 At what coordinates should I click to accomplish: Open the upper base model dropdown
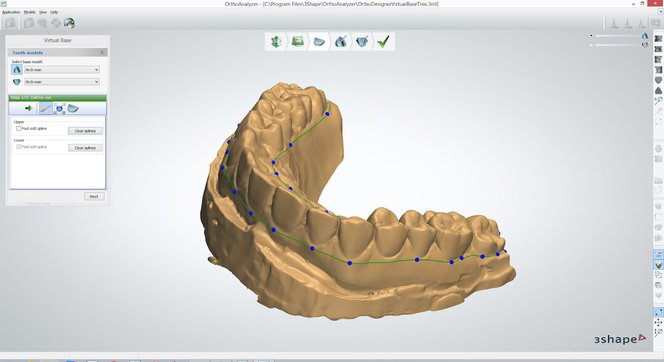point(62,69)
